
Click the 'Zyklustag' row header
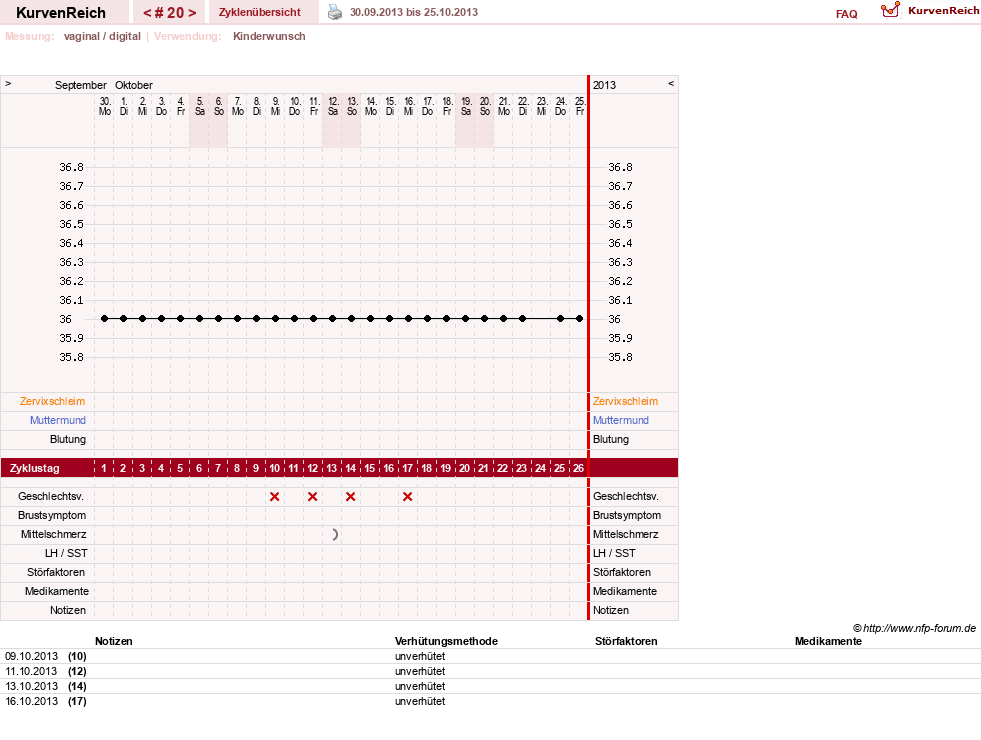[34, 468]
